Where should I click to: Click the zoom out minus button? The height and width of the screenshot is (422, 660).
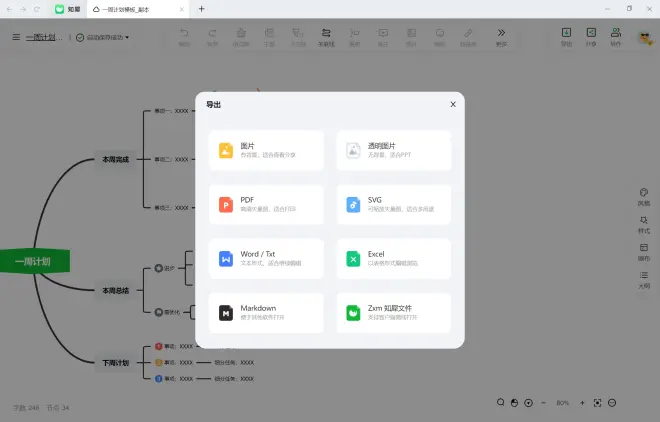[x=543, y=402]
